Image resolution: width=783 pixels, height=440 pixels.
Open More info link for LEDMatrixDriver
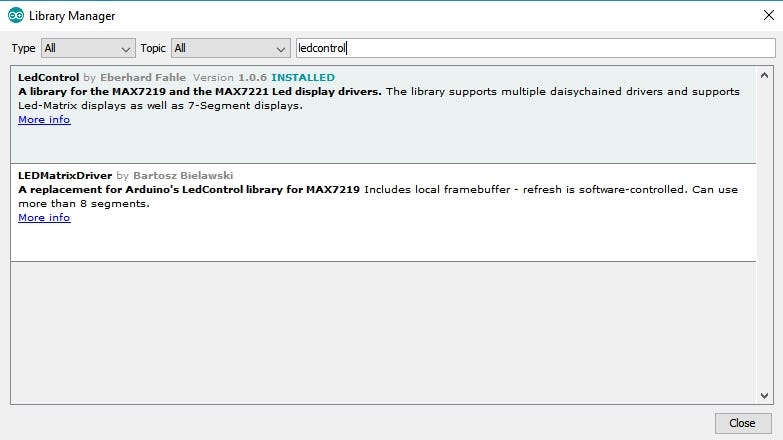point(44,218)
